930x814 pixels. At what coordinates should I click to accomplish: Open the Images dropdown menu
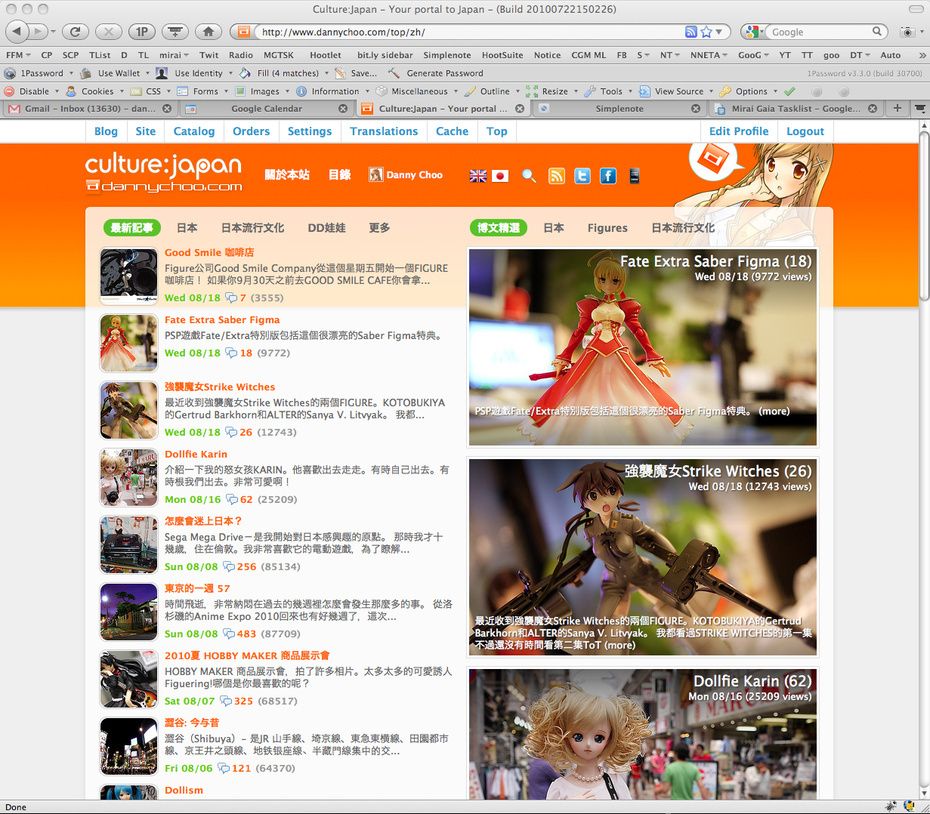coord(262,91)
